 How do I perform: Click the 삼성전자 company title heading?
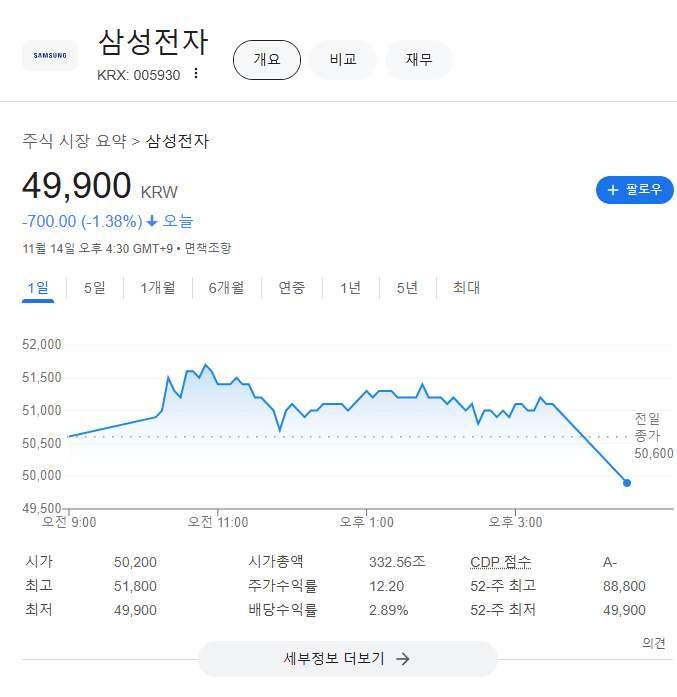tap(153, 42)
